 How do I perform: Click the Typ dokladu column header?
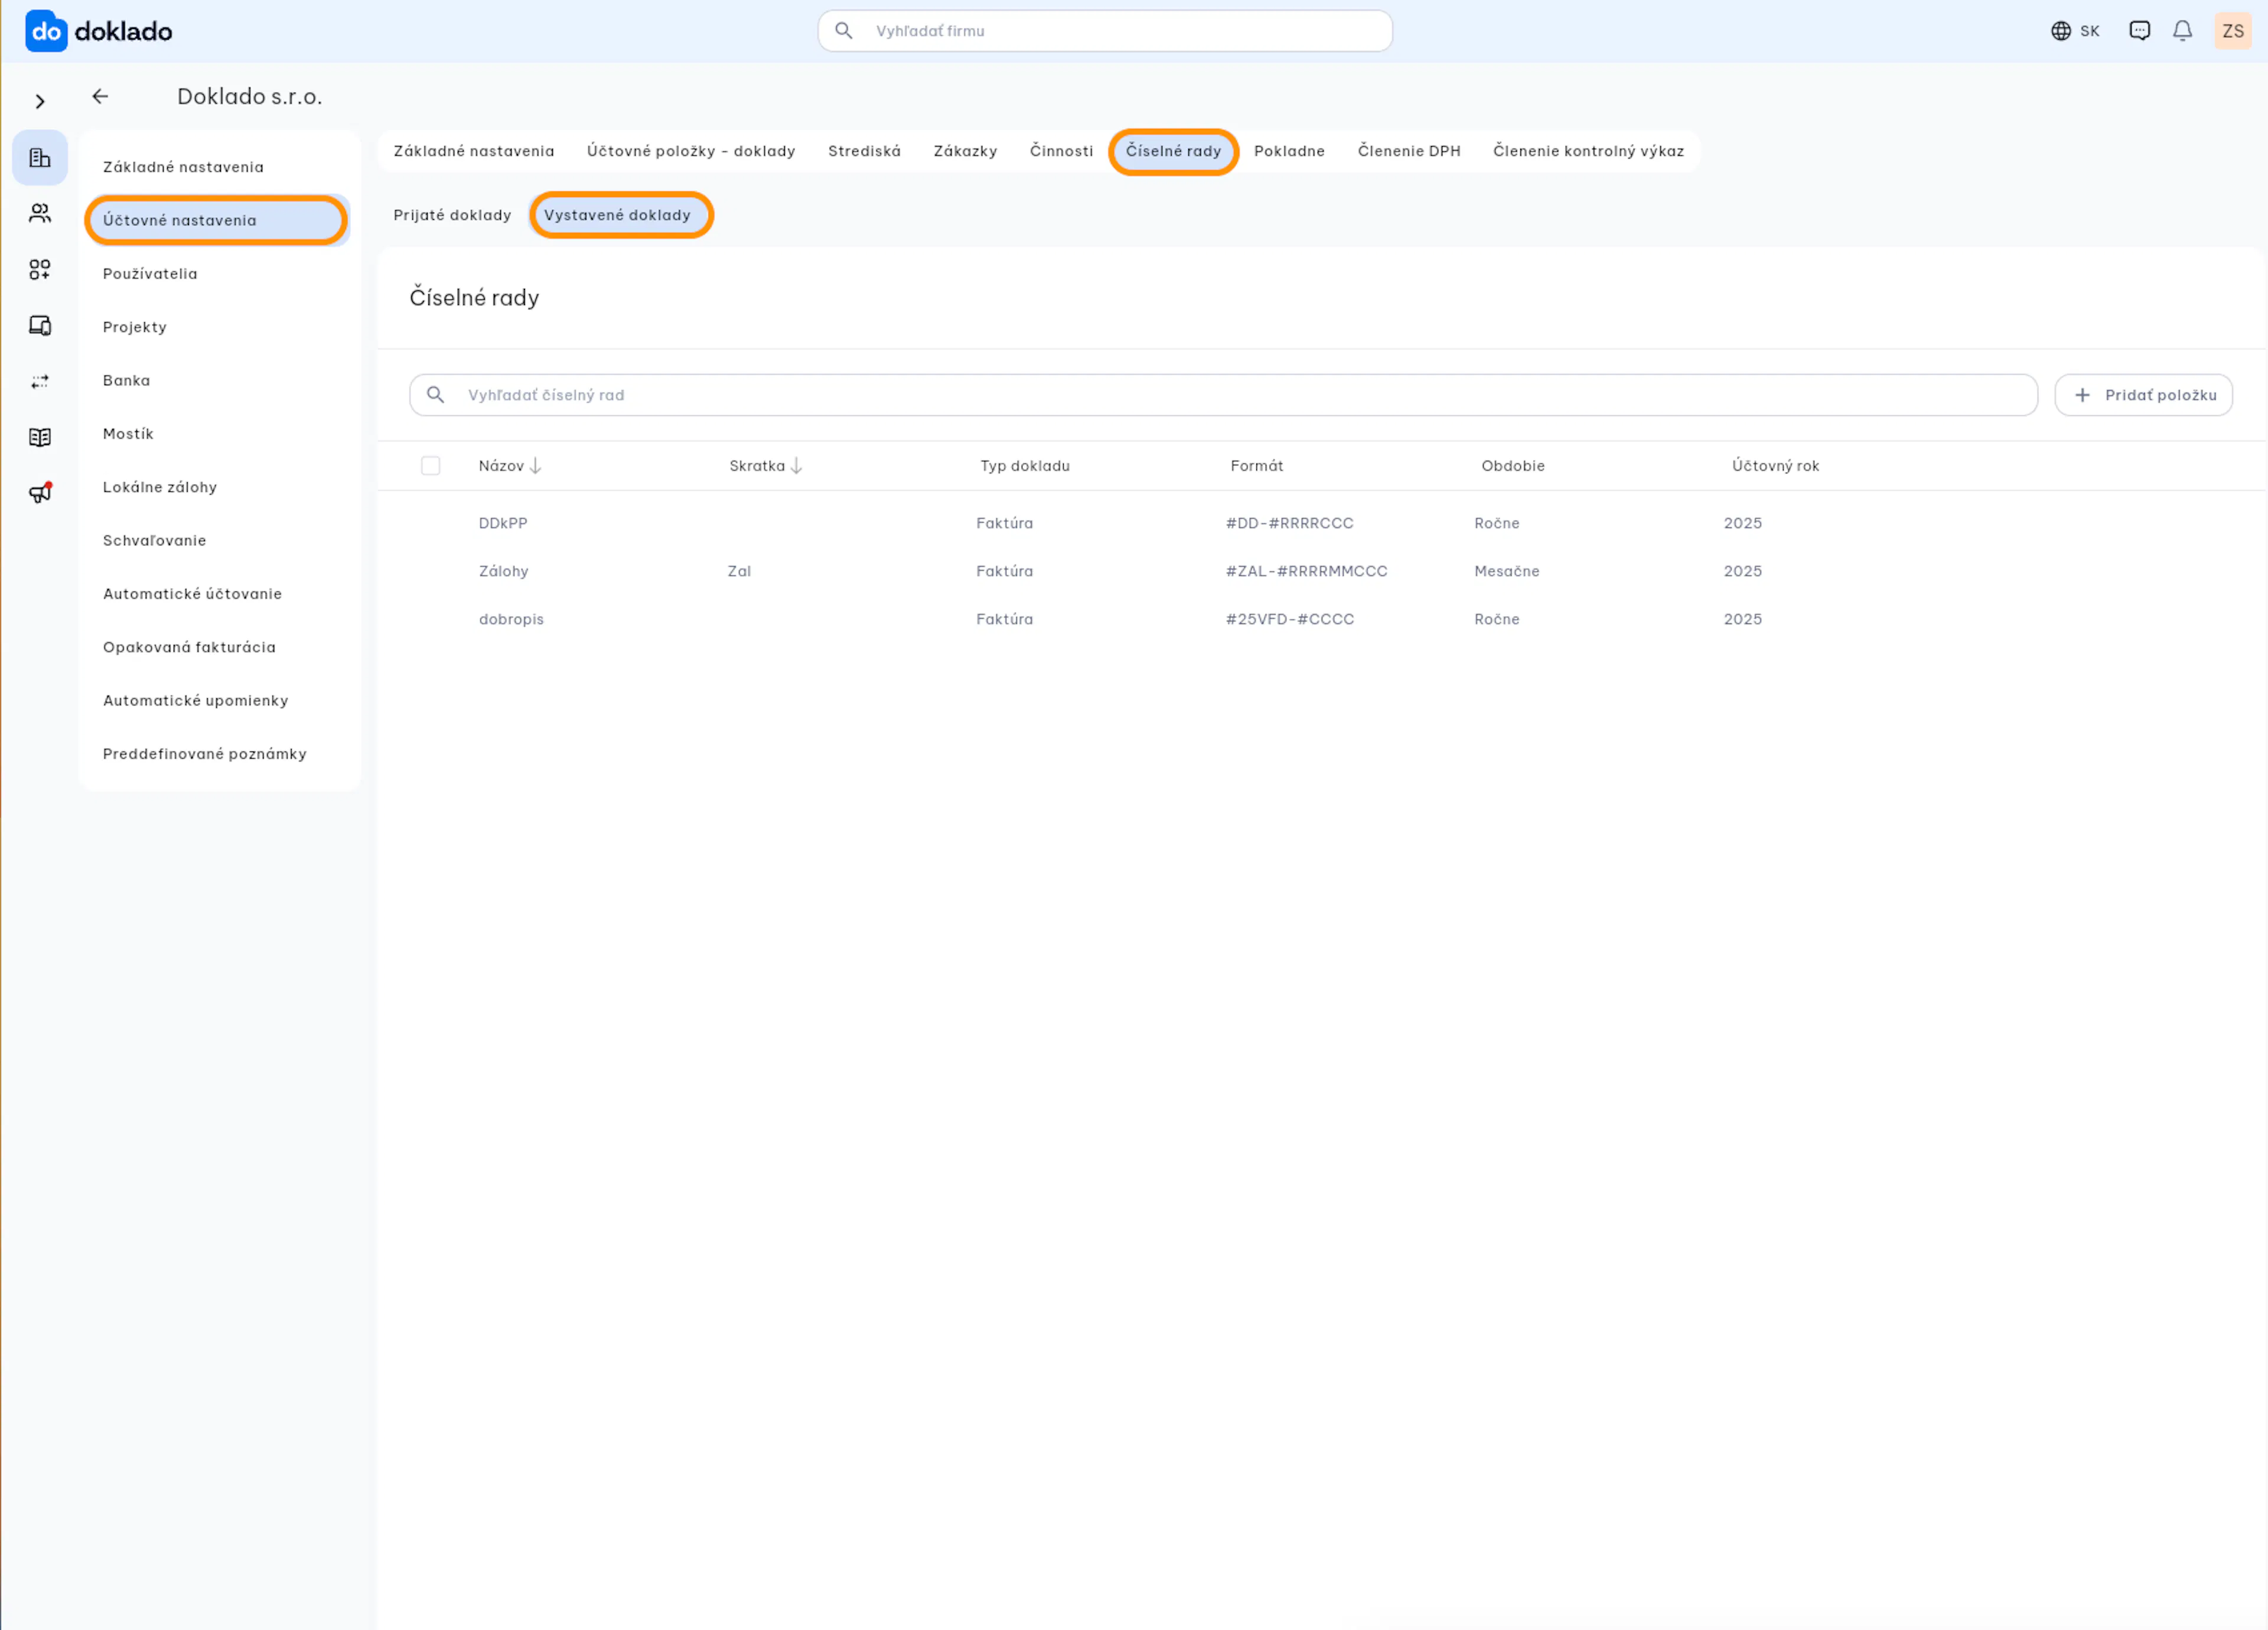point(1025,466)
